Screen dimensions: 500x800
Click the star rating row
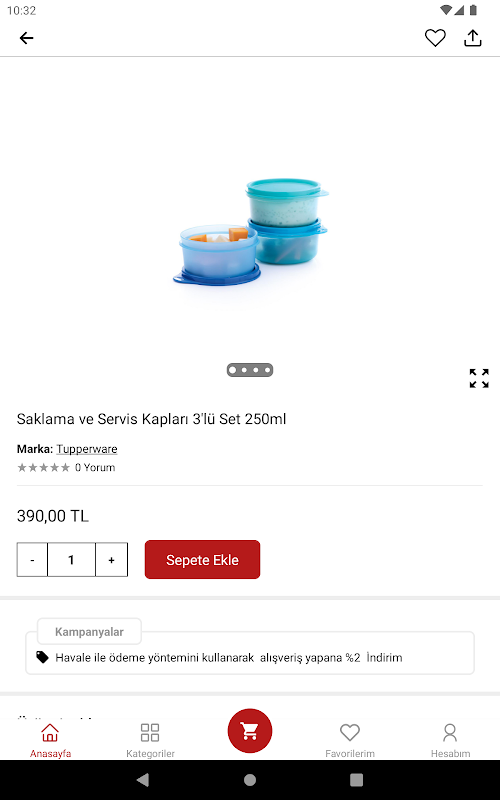point(43,467)
